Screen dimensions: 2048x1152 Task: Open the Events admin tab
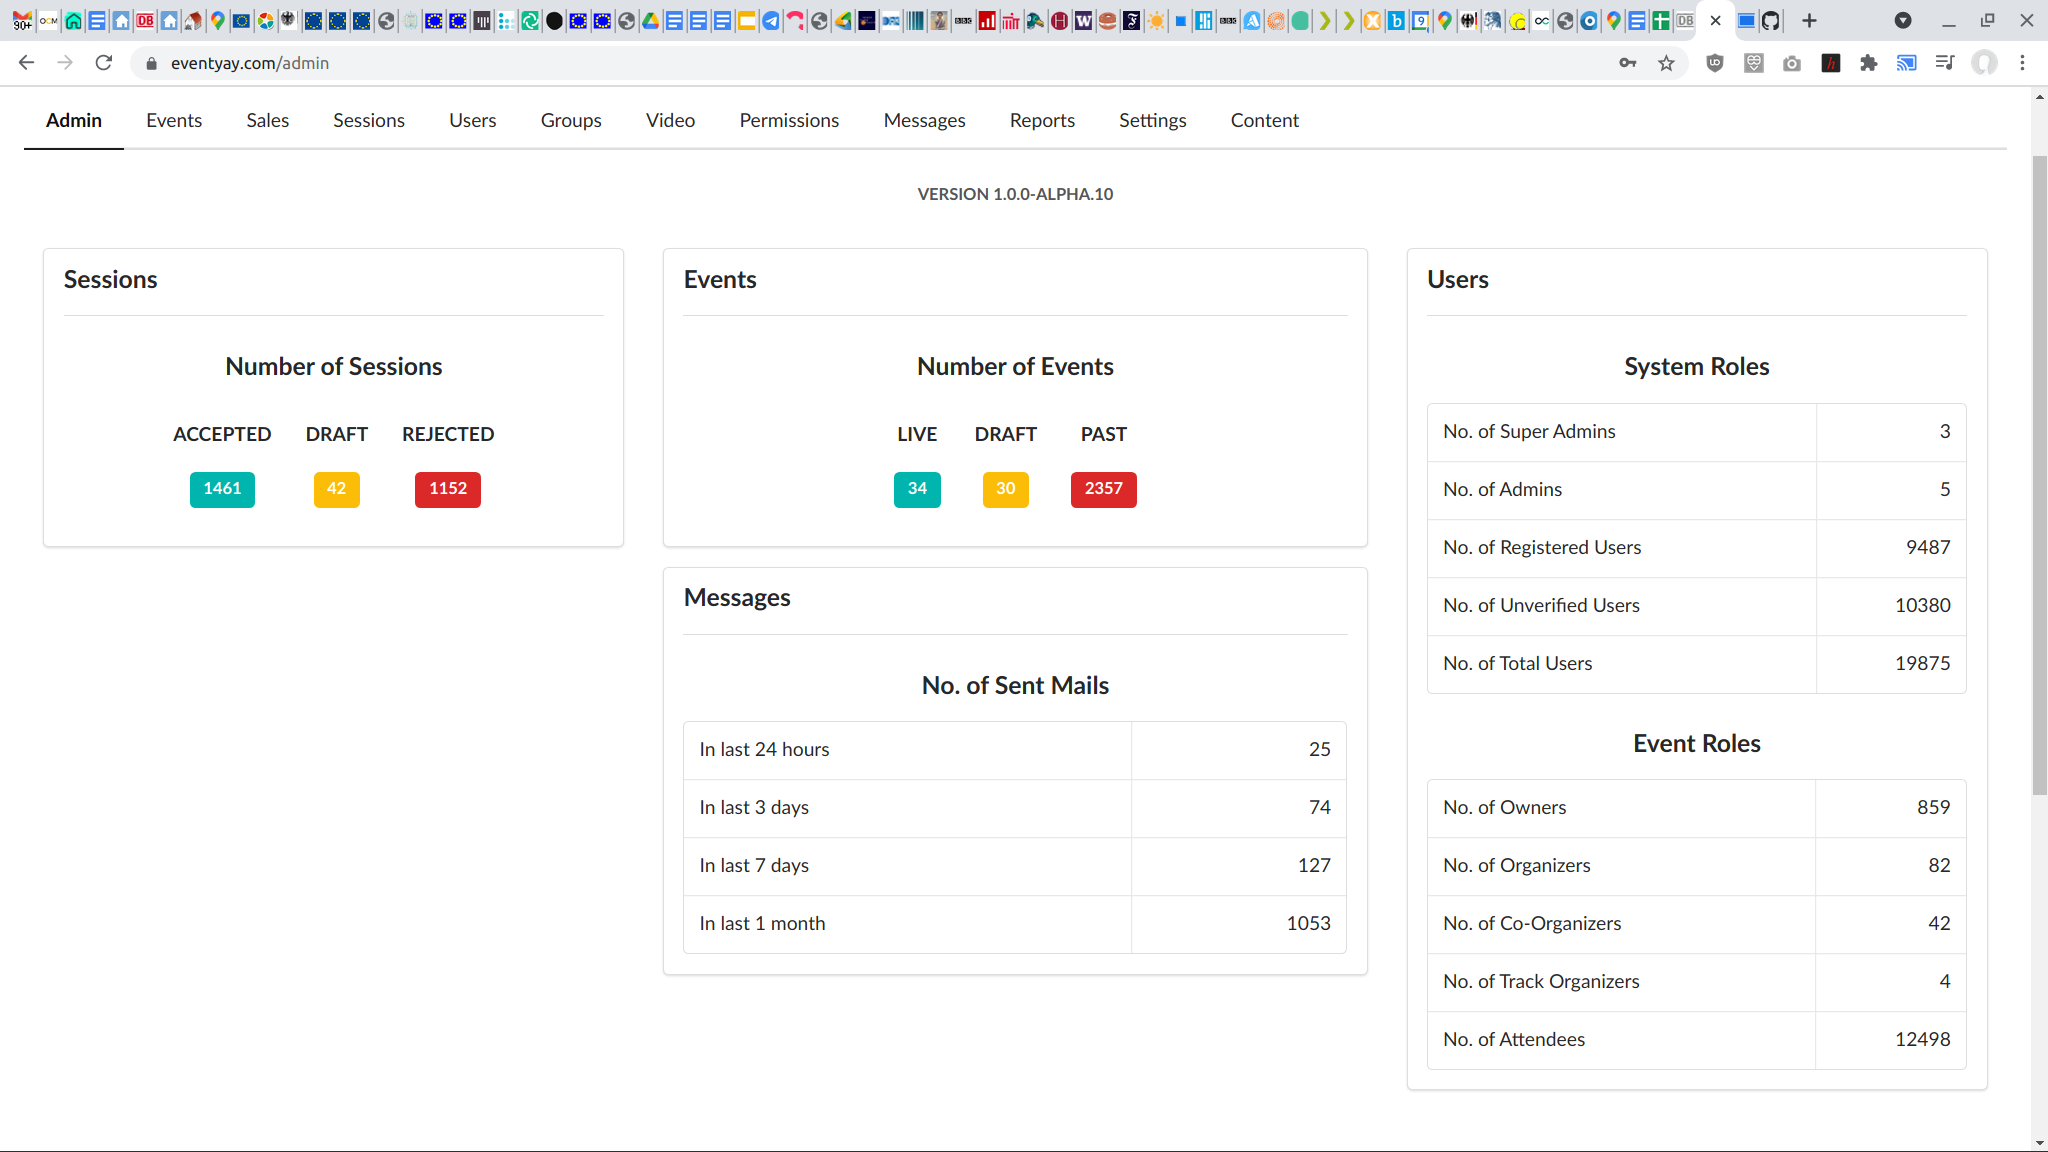click(x=174, y=120)
